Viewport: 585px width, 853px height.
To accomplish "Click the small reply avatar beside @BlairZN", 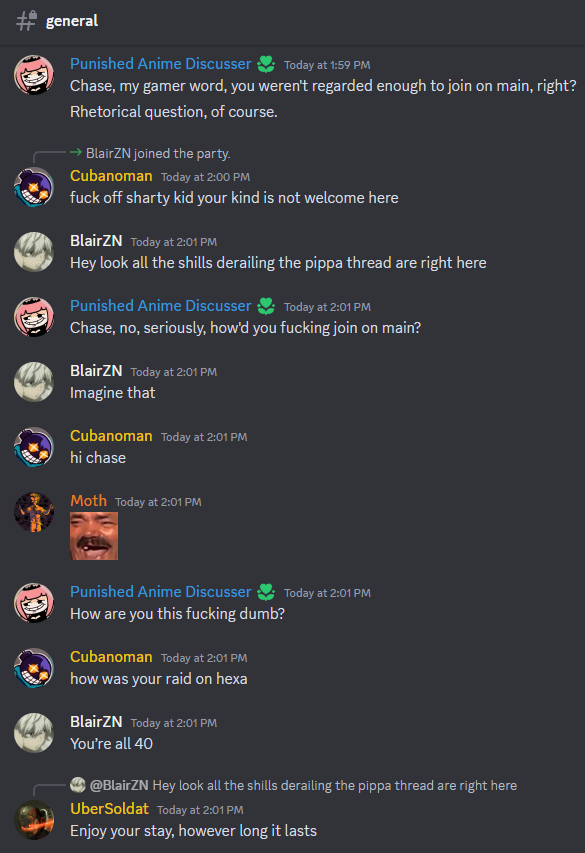I will (x=78, y=784).
